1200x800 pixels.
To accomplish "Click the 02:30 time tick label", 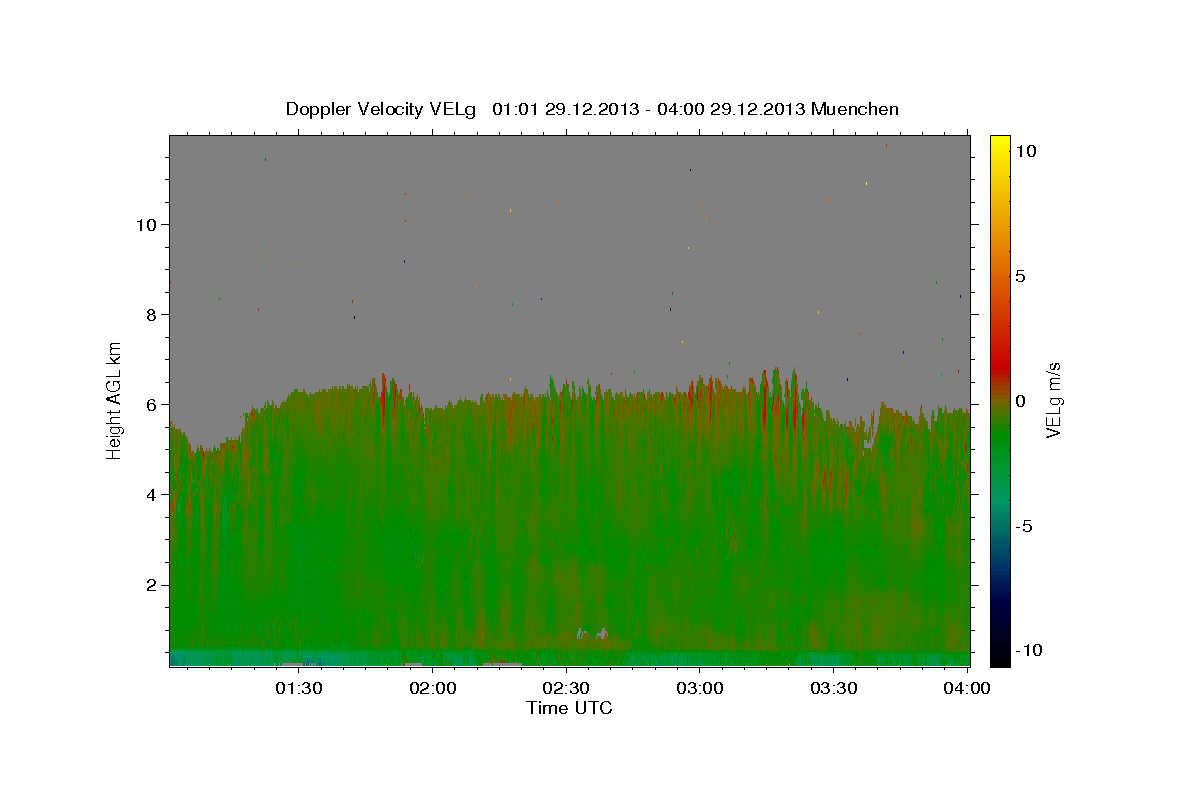I will click(x=566, y=688).
